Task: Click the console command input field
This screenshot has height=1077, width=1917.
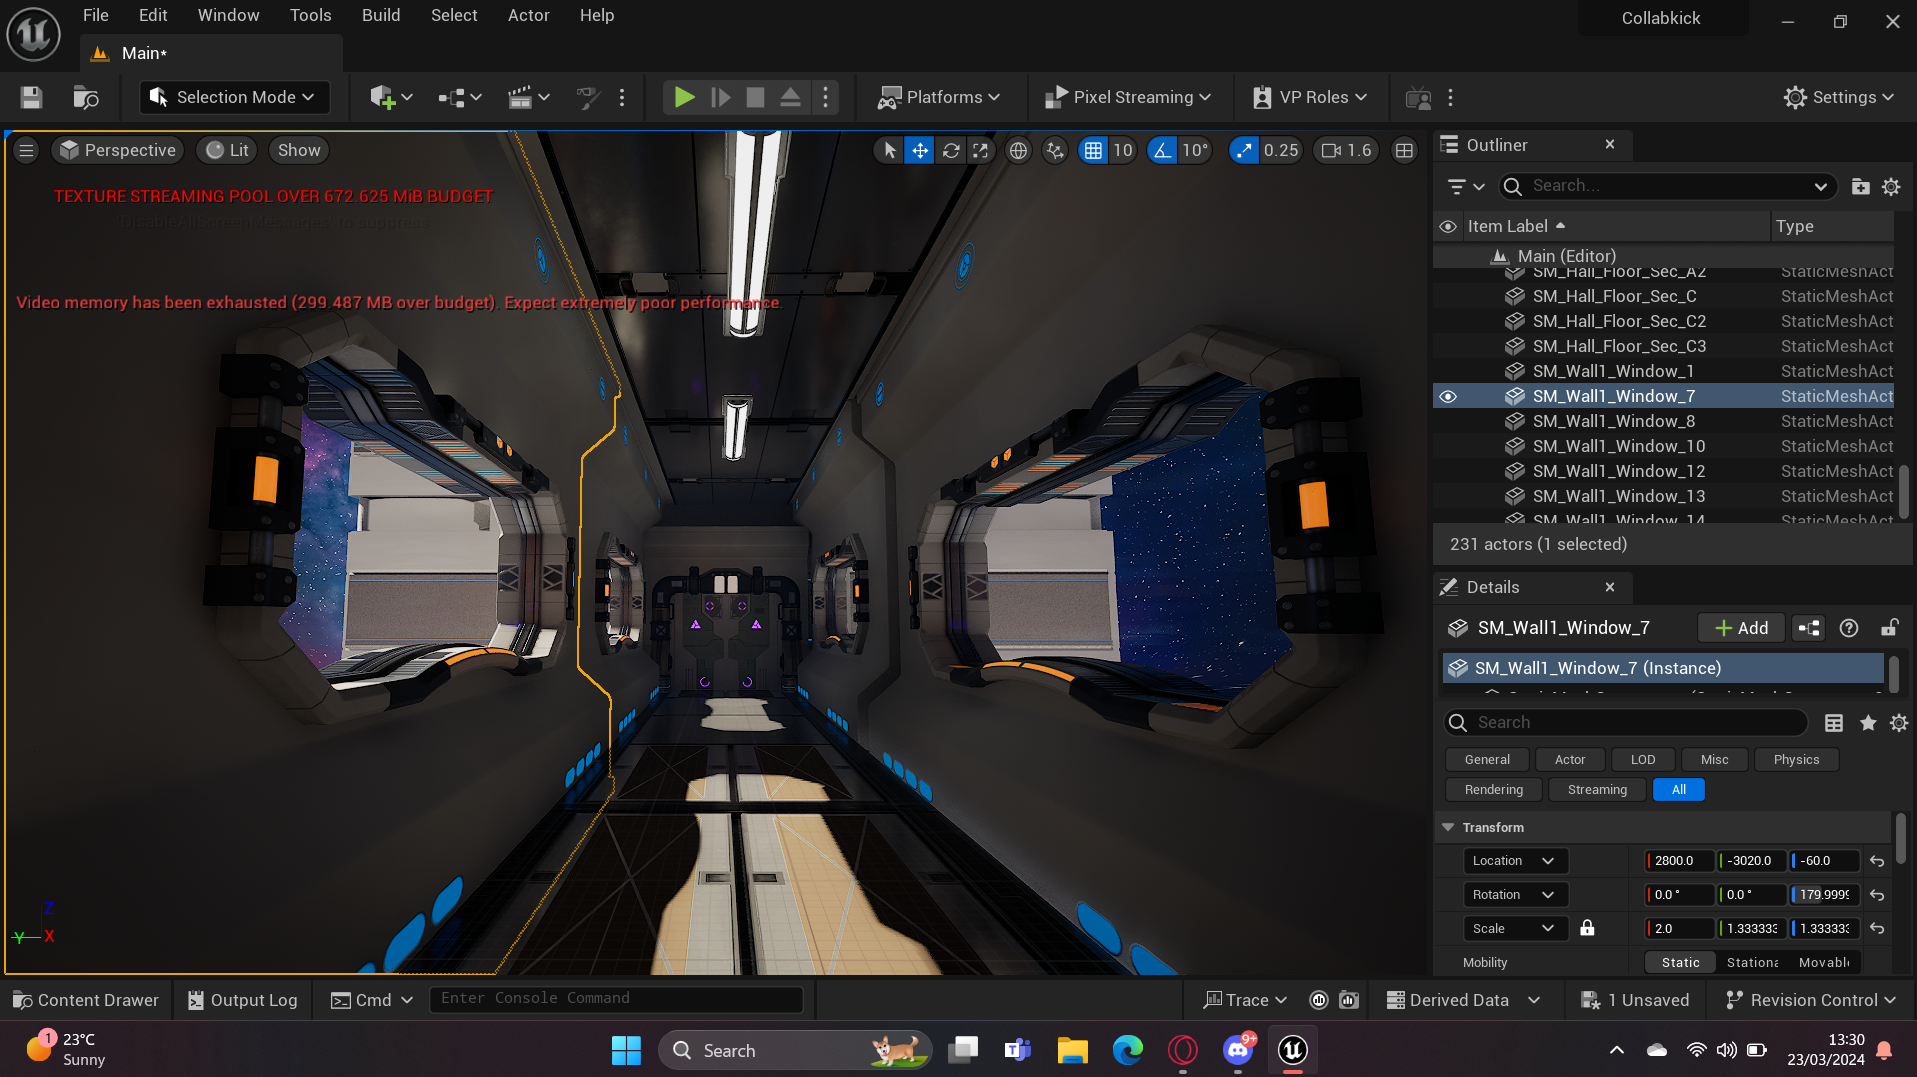Action: point(616,998)
